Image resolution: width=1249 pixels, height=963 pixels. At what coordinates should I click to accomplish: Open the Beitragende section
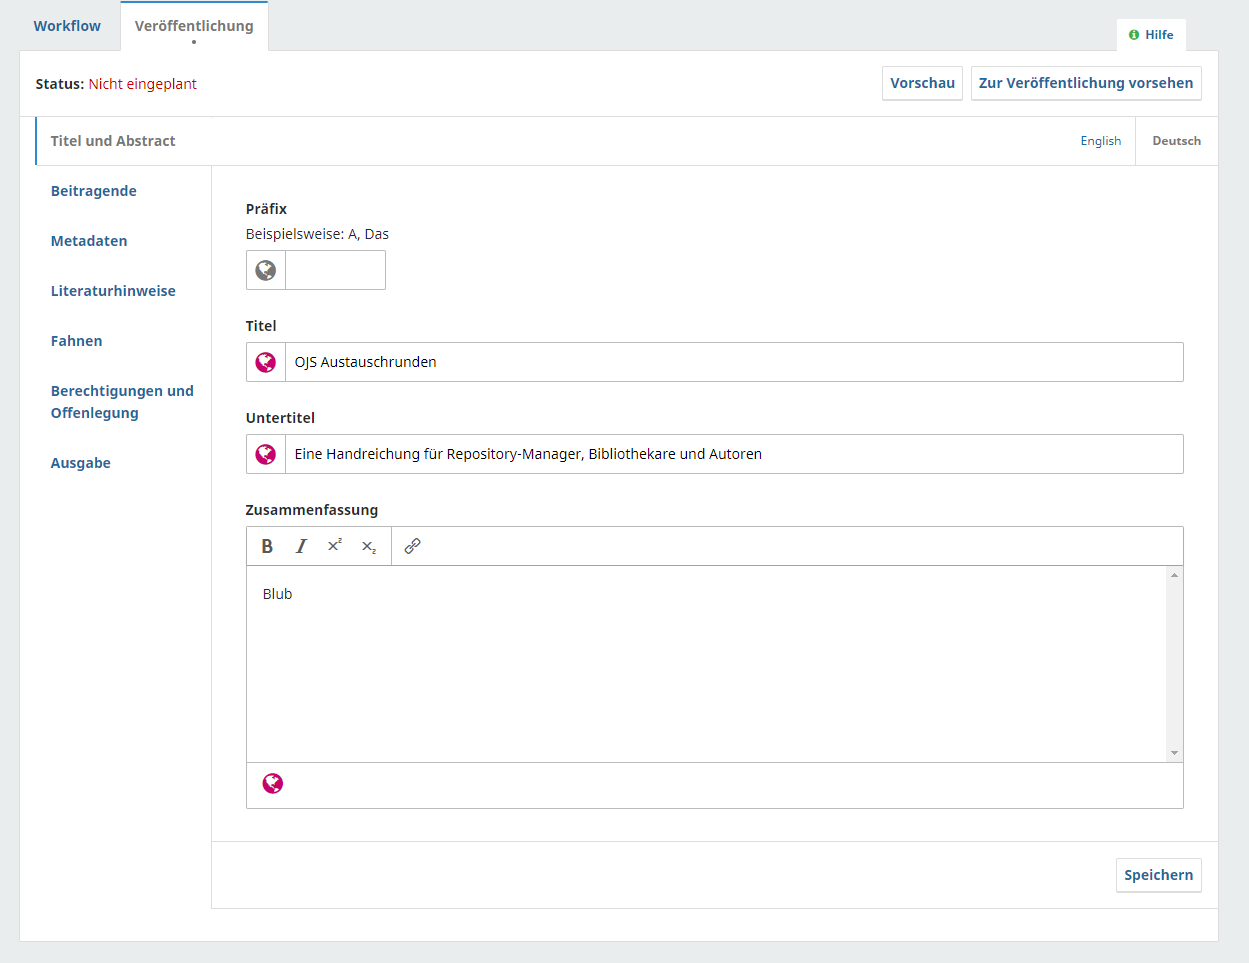pyautogui.click(x=94, y=191)
